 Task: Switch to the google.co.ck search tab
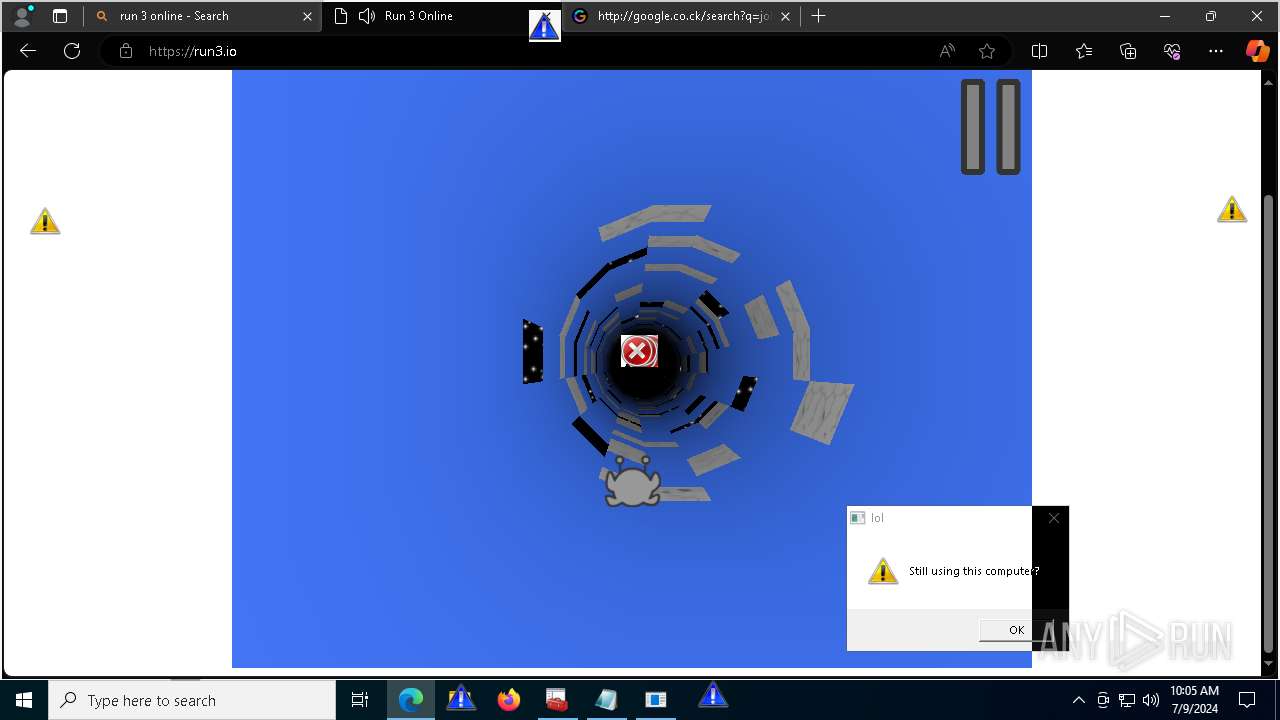(683, 16)
